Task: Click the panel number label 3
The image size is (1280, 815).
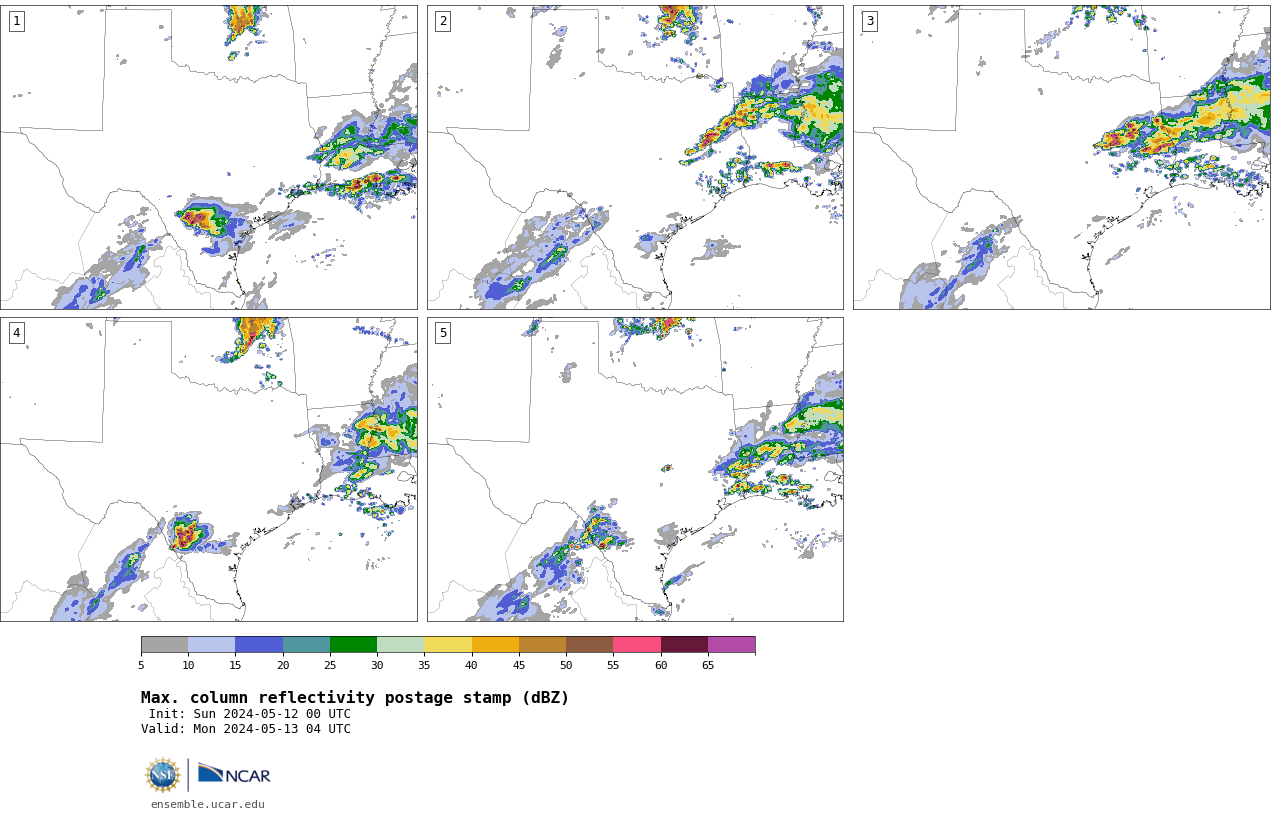Action: (x=869, y=21)
